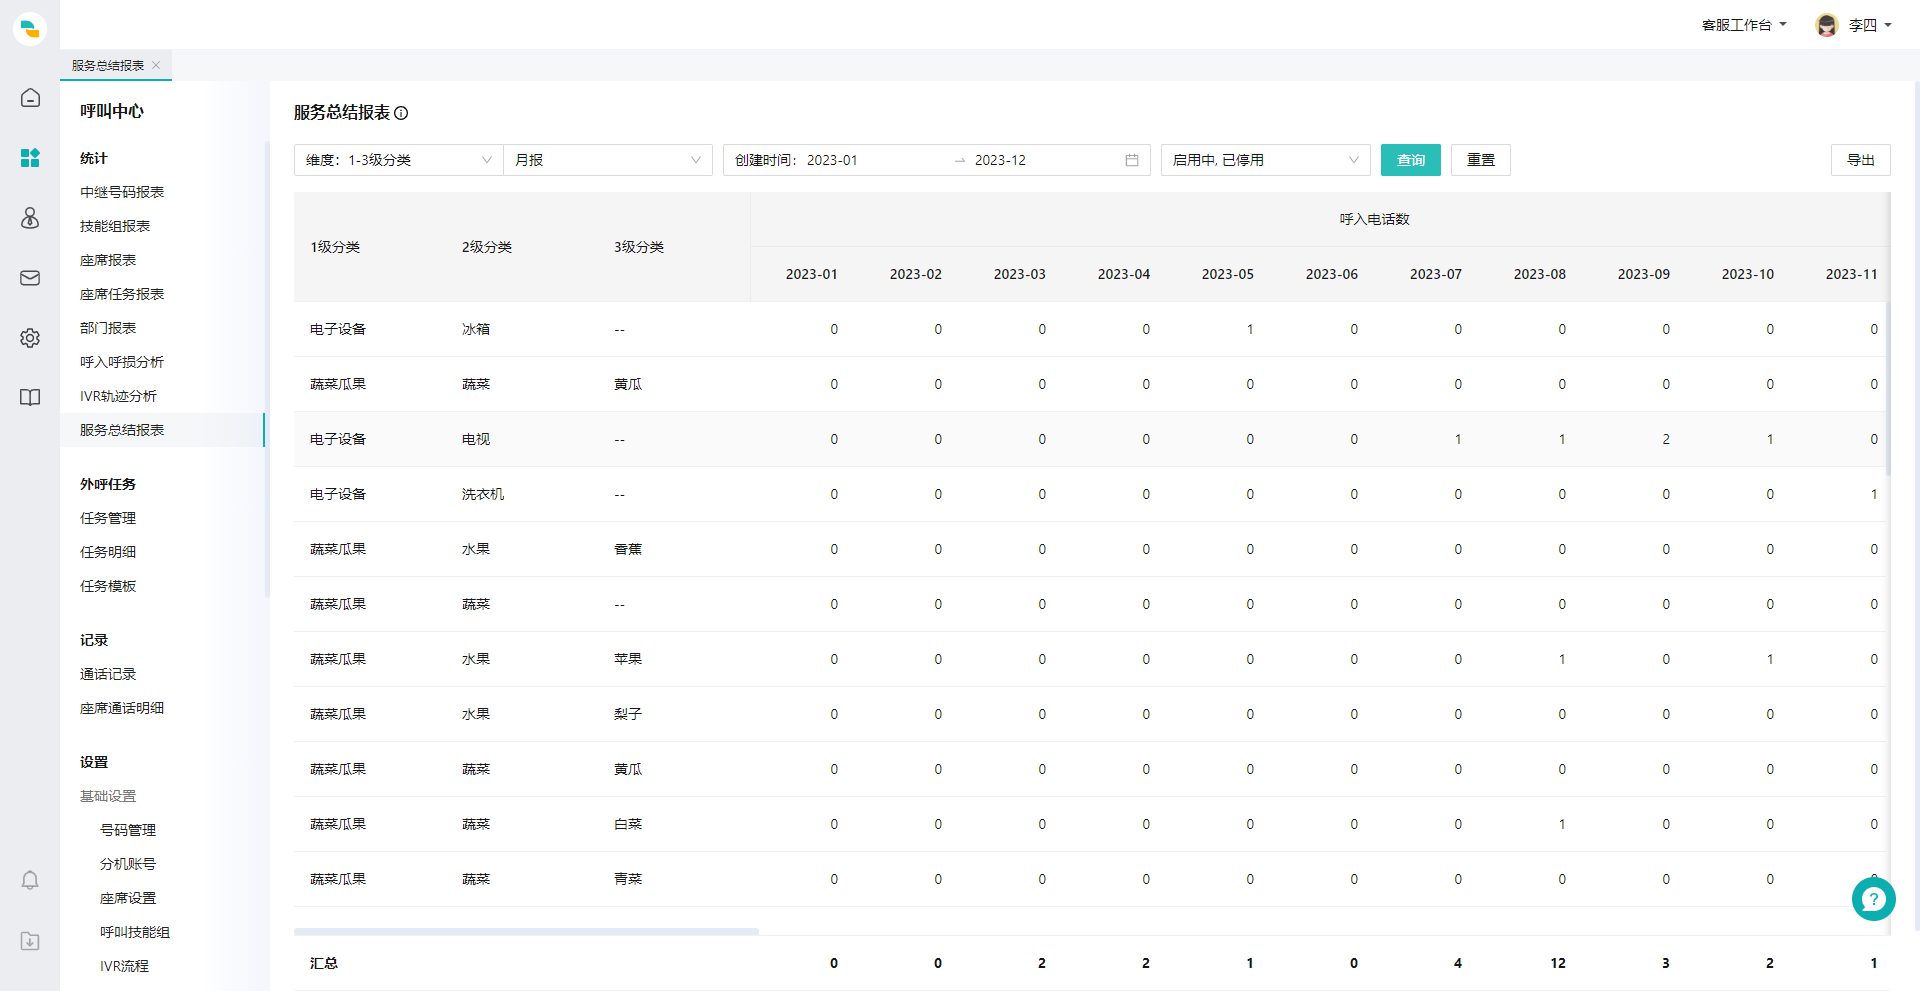Click the 呼入电话数 header
The image size is (1920, 991).
[1374, 219]
